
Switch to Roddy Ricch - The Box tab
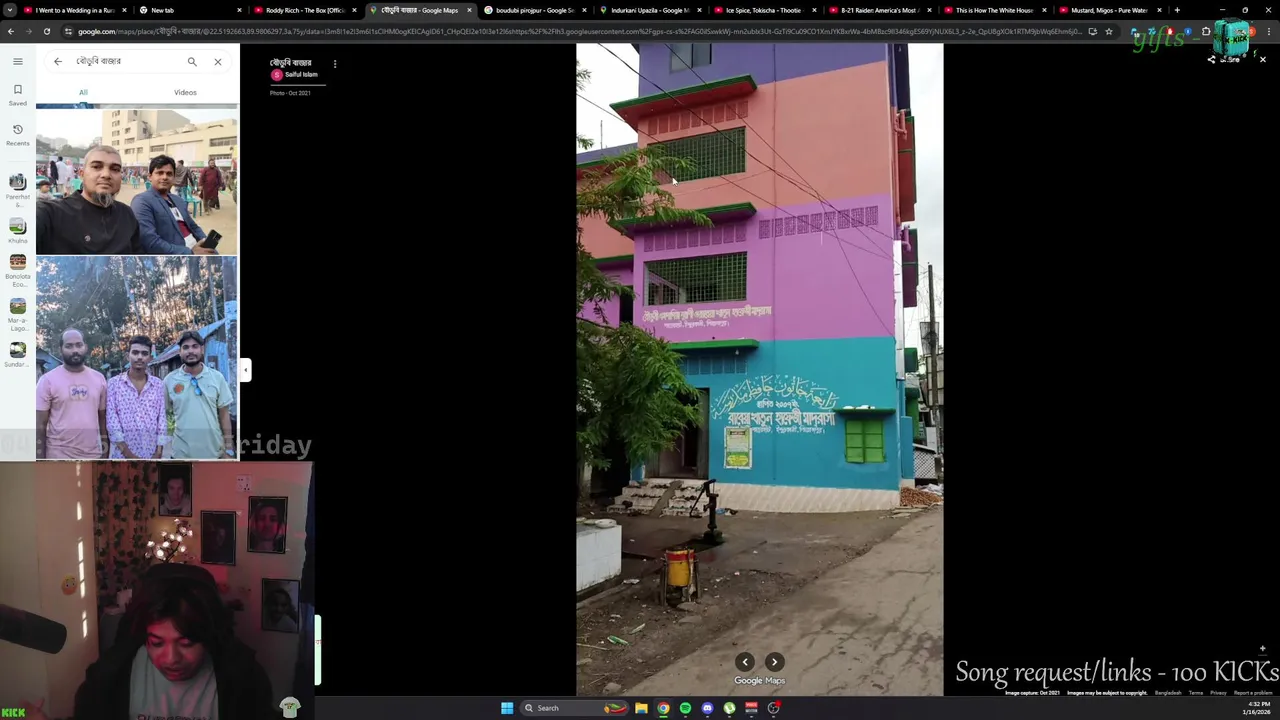click(x=305, y=10)
